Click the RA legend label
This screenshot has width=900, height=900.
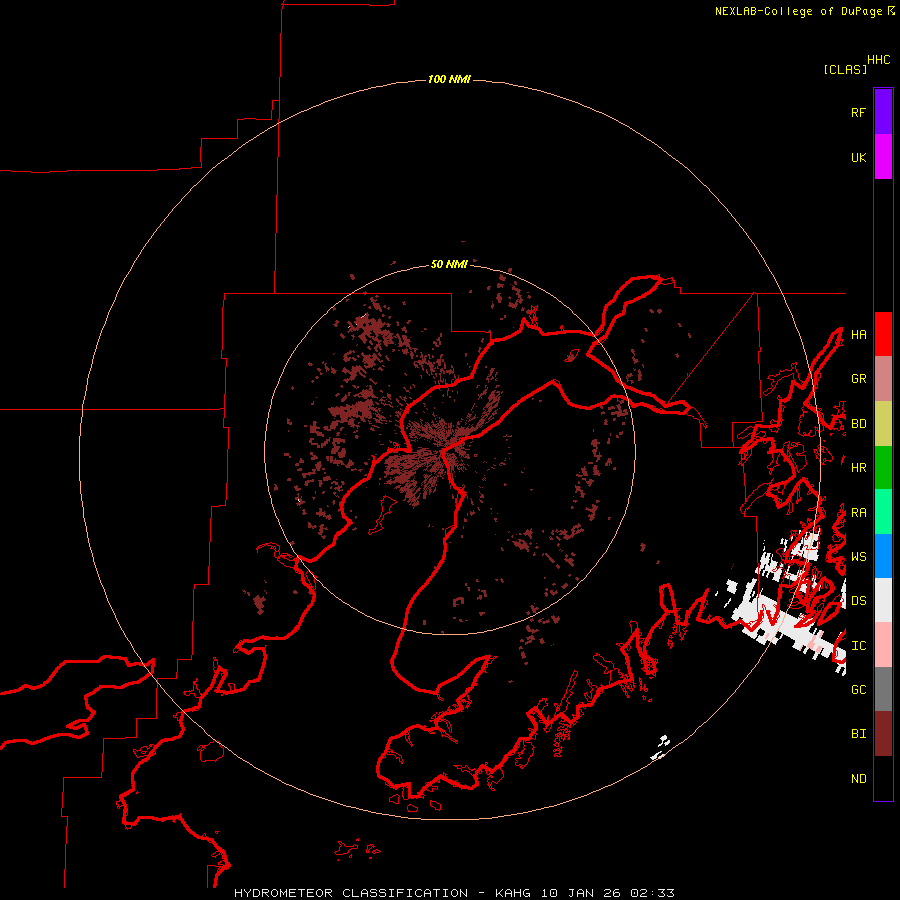[x=858, y=513]
